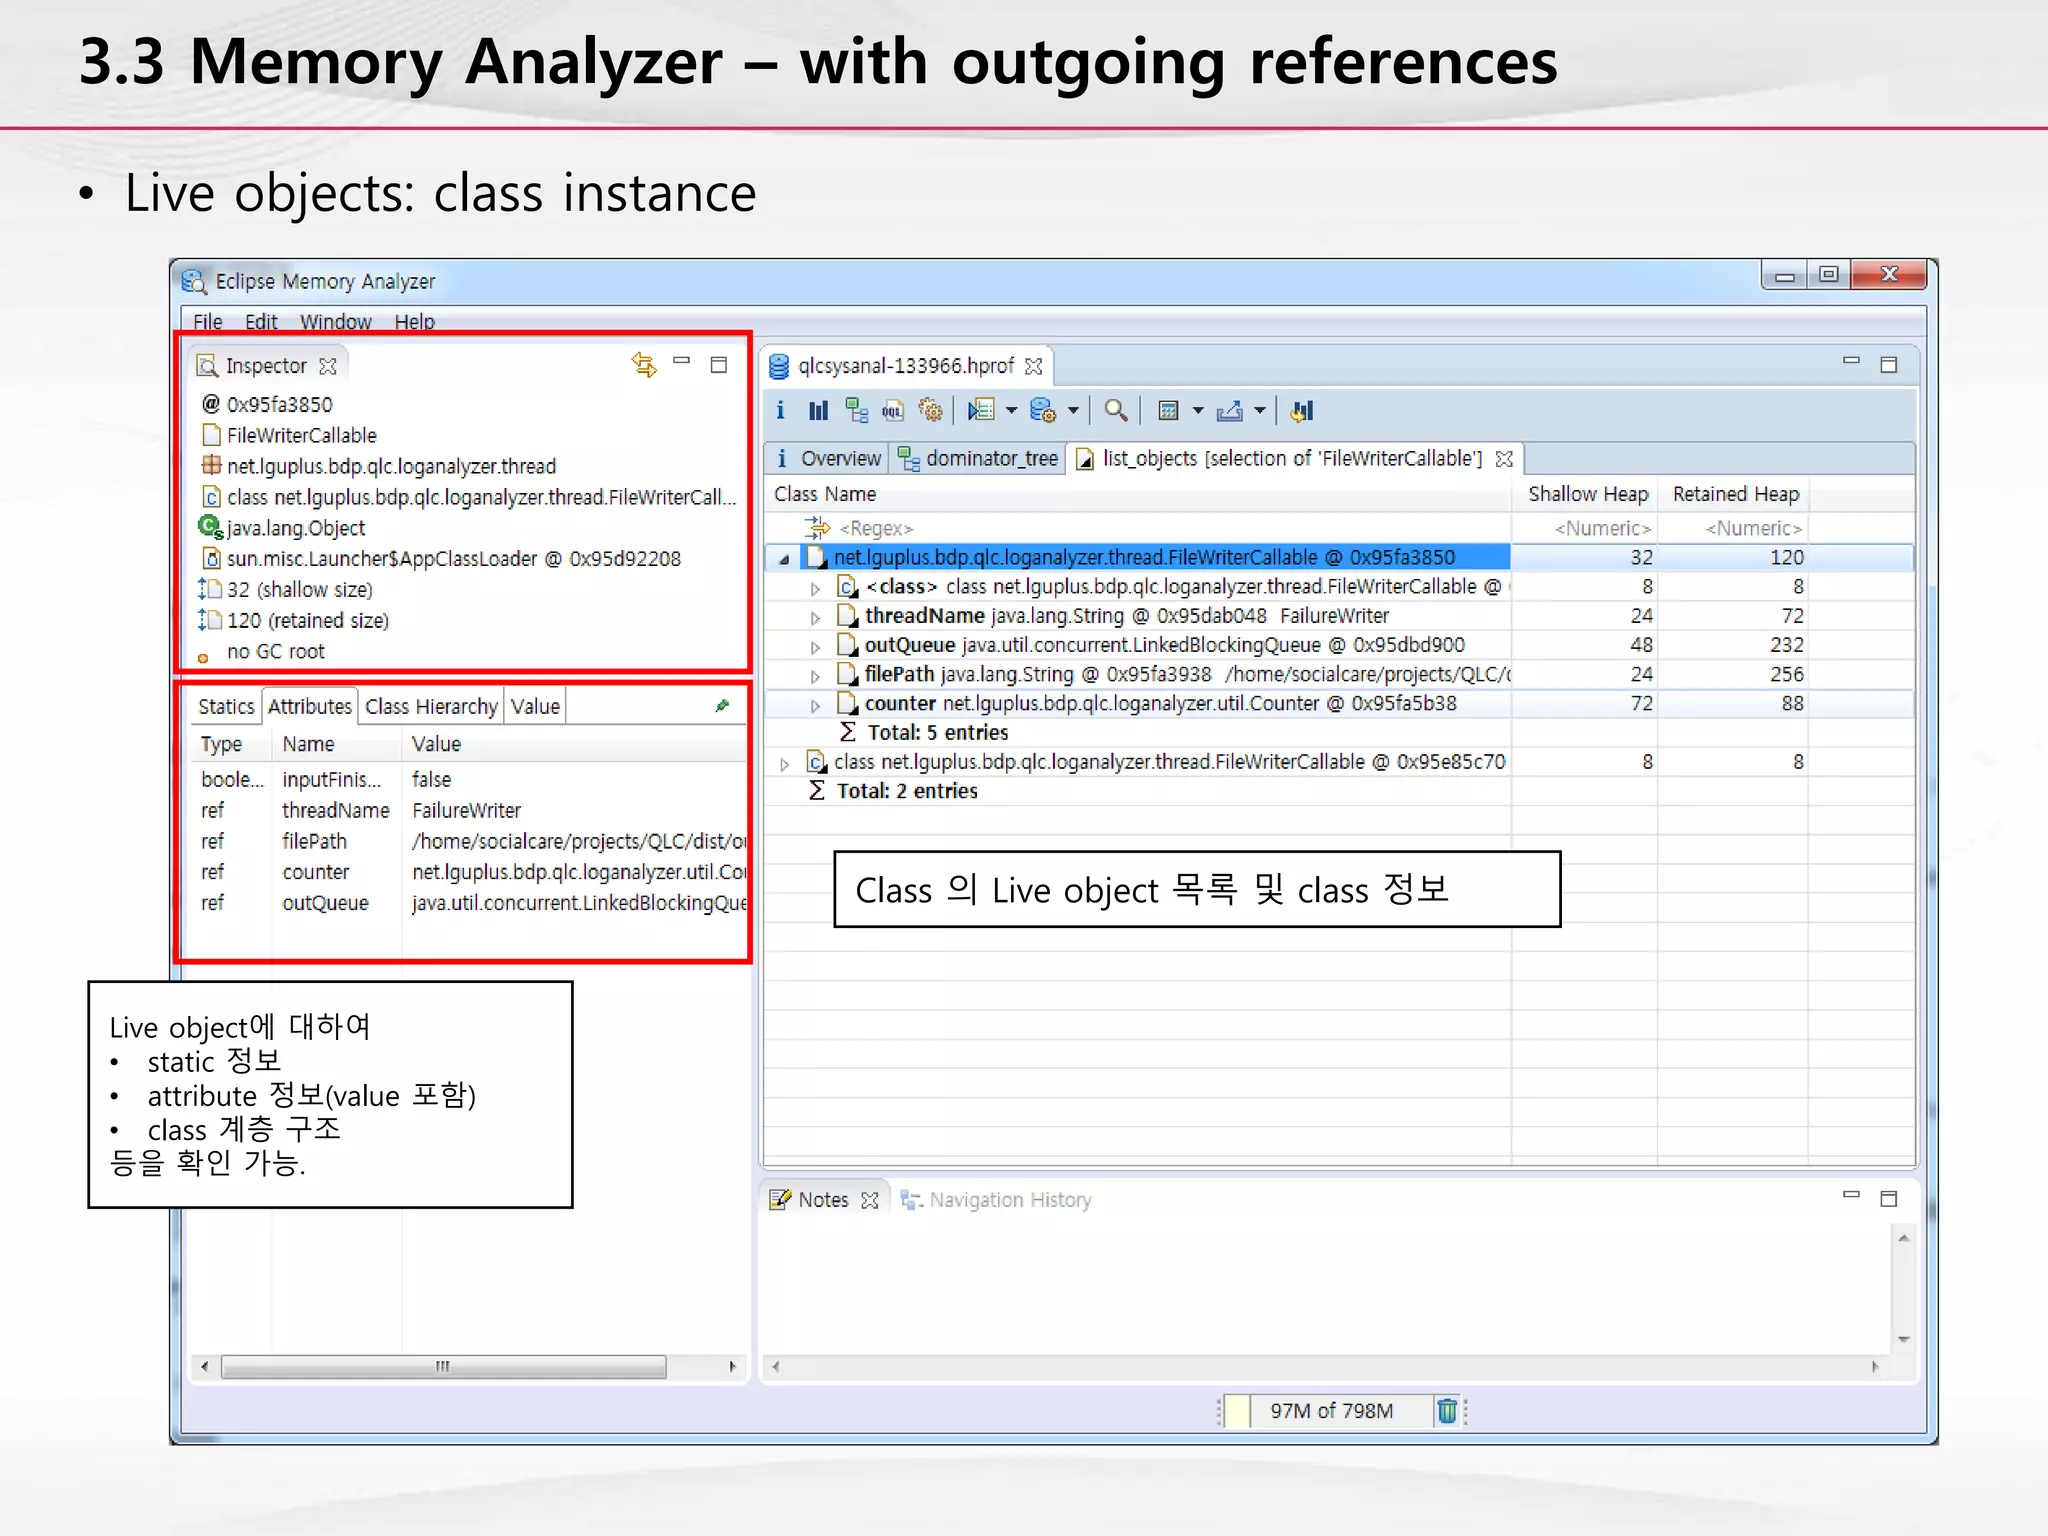The height and width of the screenshot is (1536, 2048).
Task: Select the outQueue attribute row in Inspector
Action: [470, 903]
